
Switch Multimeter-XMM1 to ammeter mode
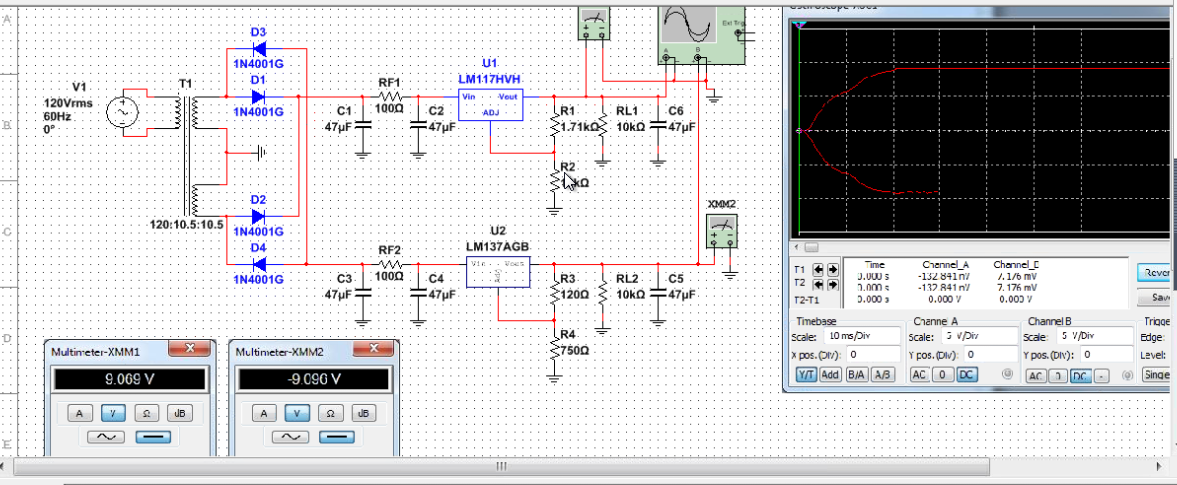(79, 413)
